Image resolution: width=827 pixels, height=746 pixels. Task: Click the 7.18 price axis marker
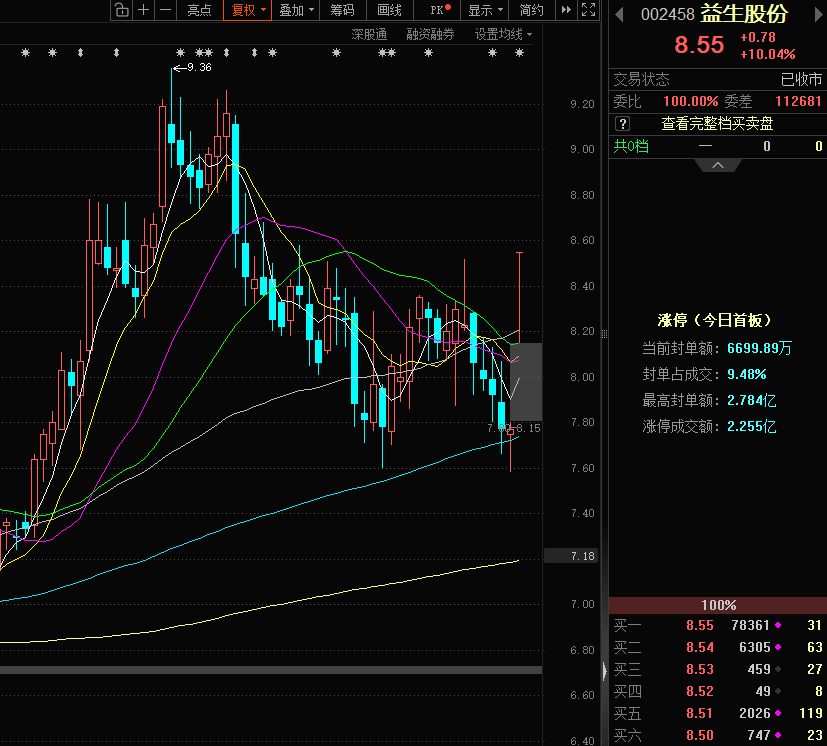(571, 556)
